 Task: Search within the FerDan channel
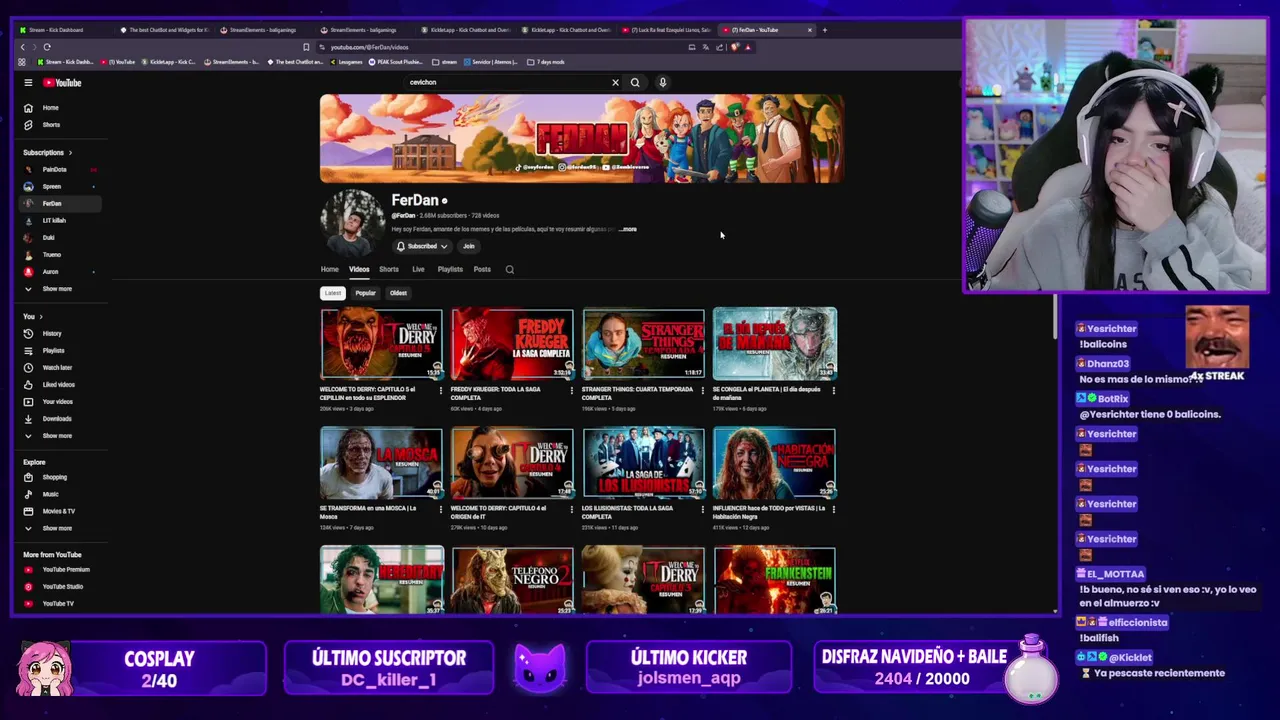click(x=509, y=269)
